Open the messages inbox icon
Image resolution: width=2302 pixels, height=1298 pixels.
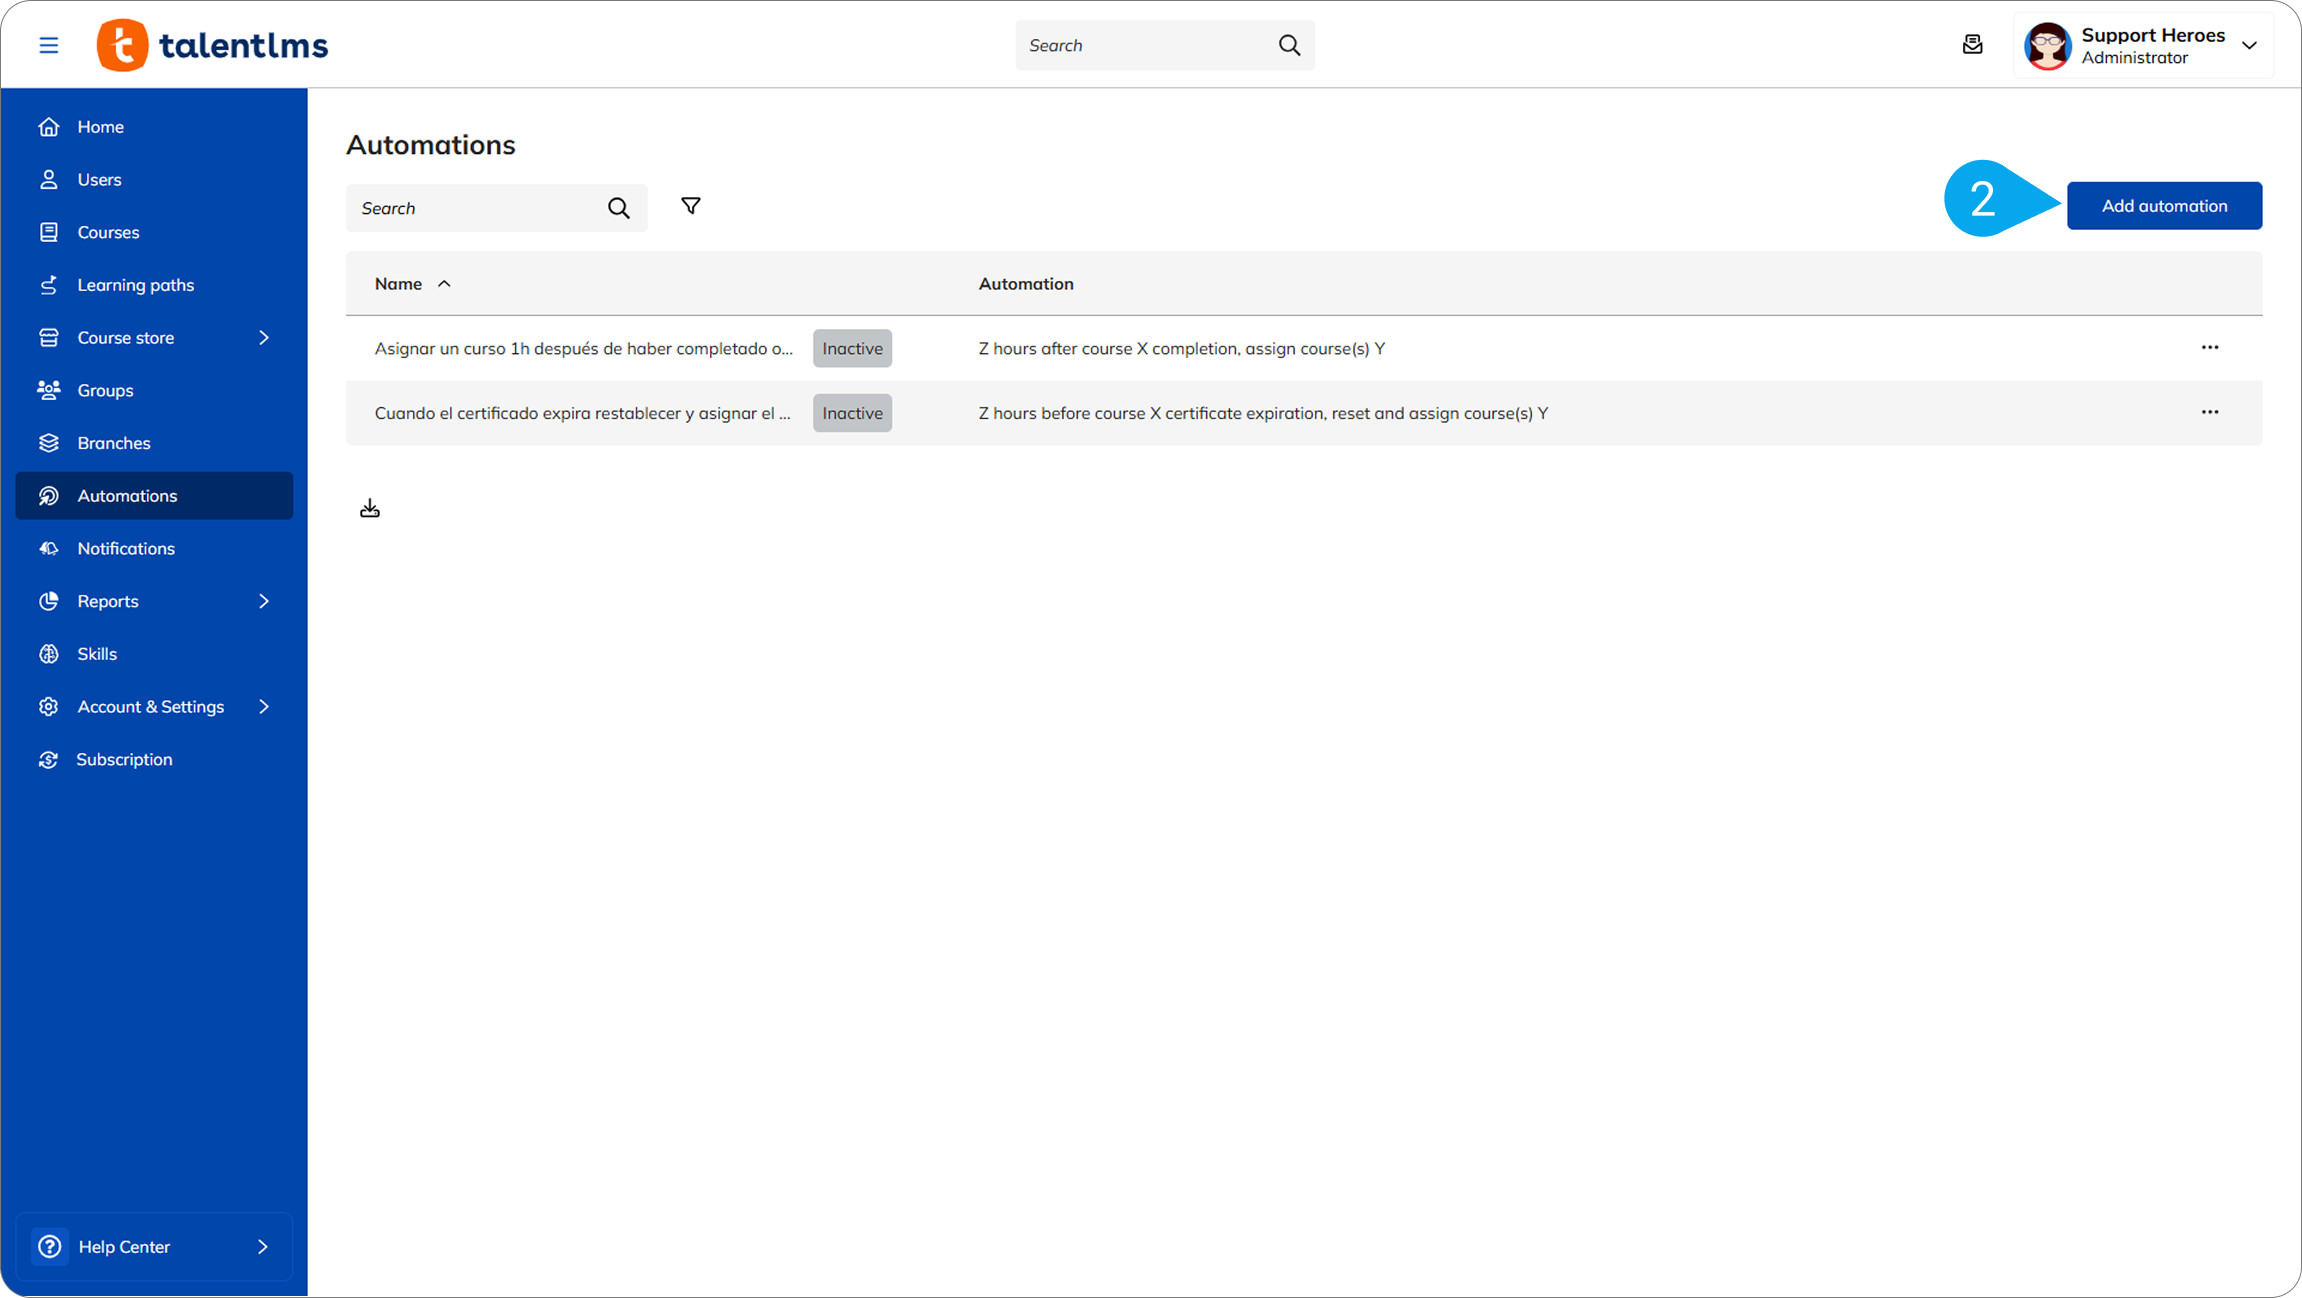pos(1972,45)
